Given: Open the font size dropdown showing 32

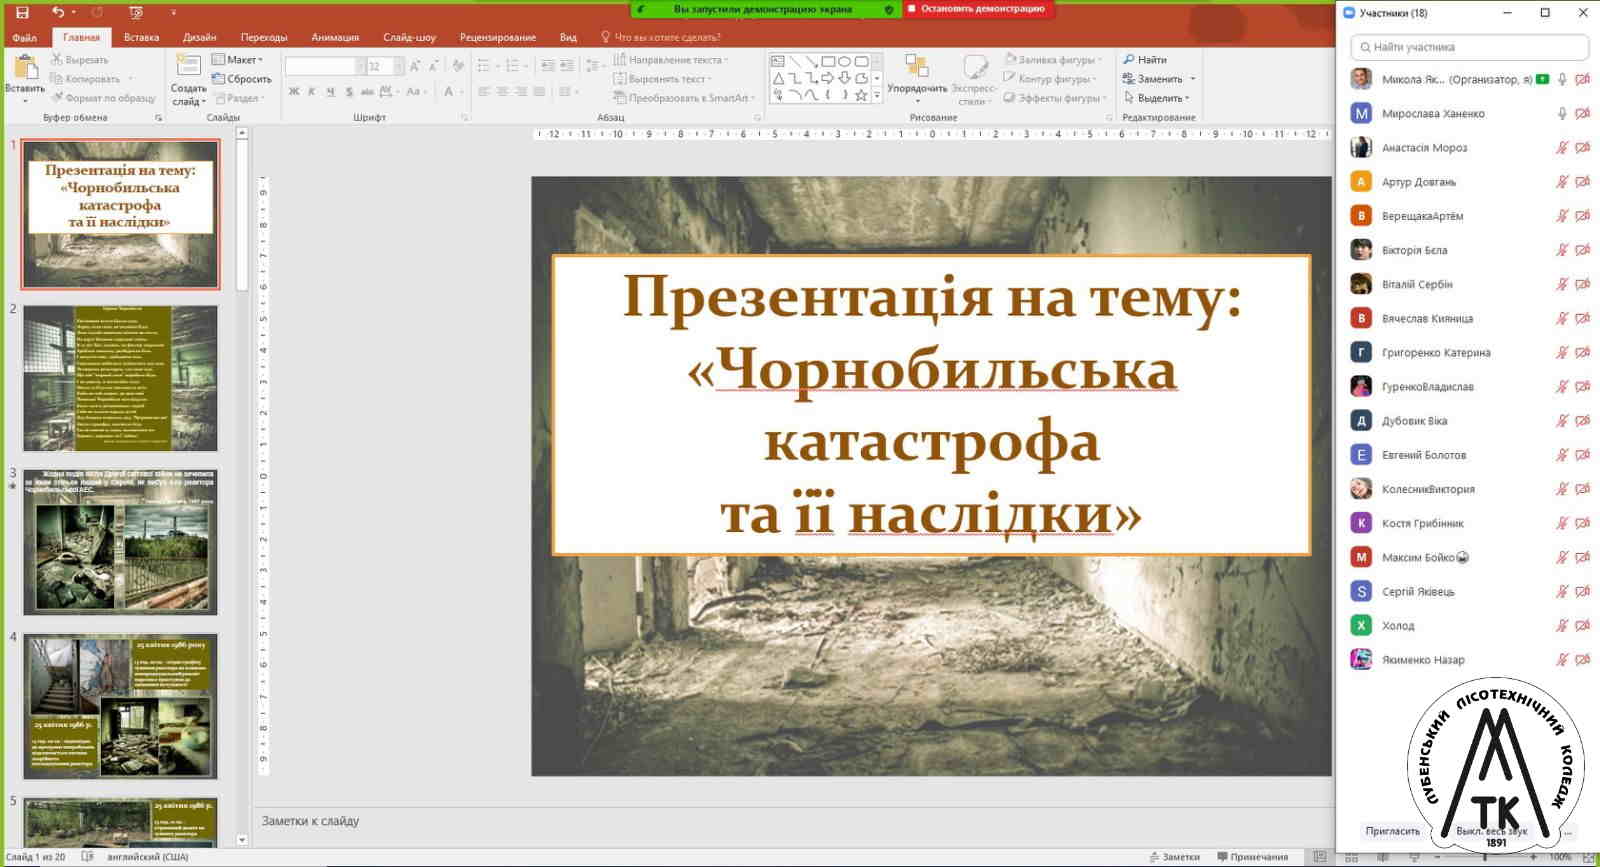Looking at the screenshot, I should tap(399, 67).
